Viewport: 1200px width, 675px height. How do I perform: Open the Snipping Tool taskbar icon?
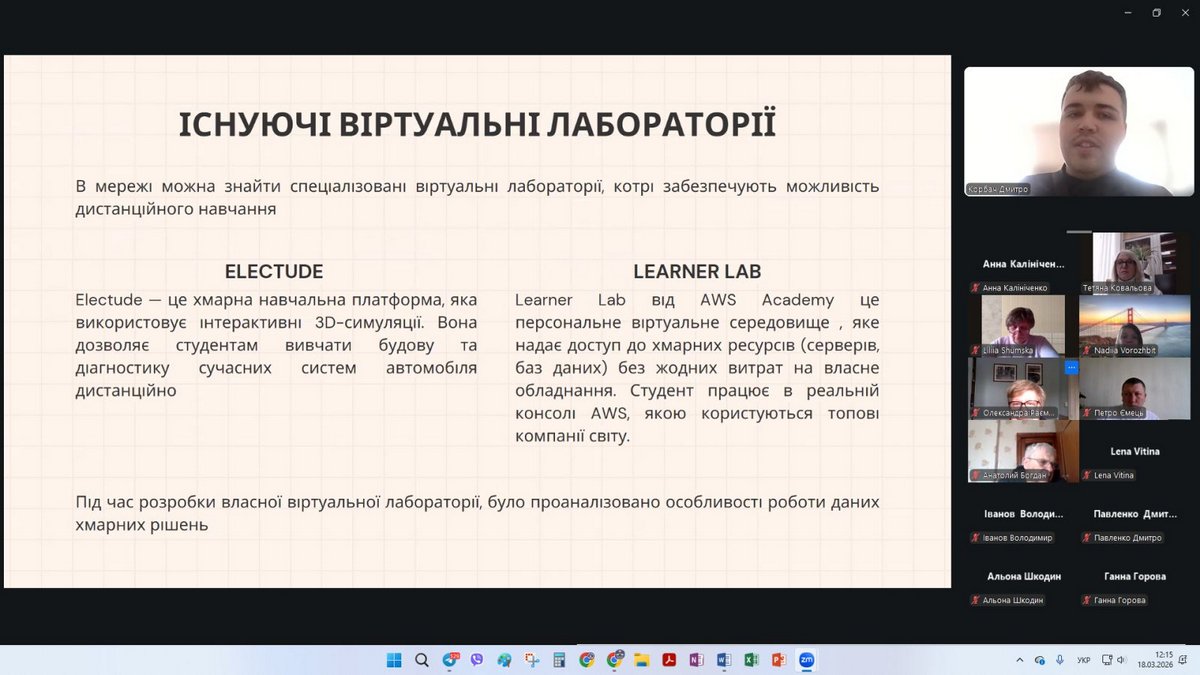(532, 660)
